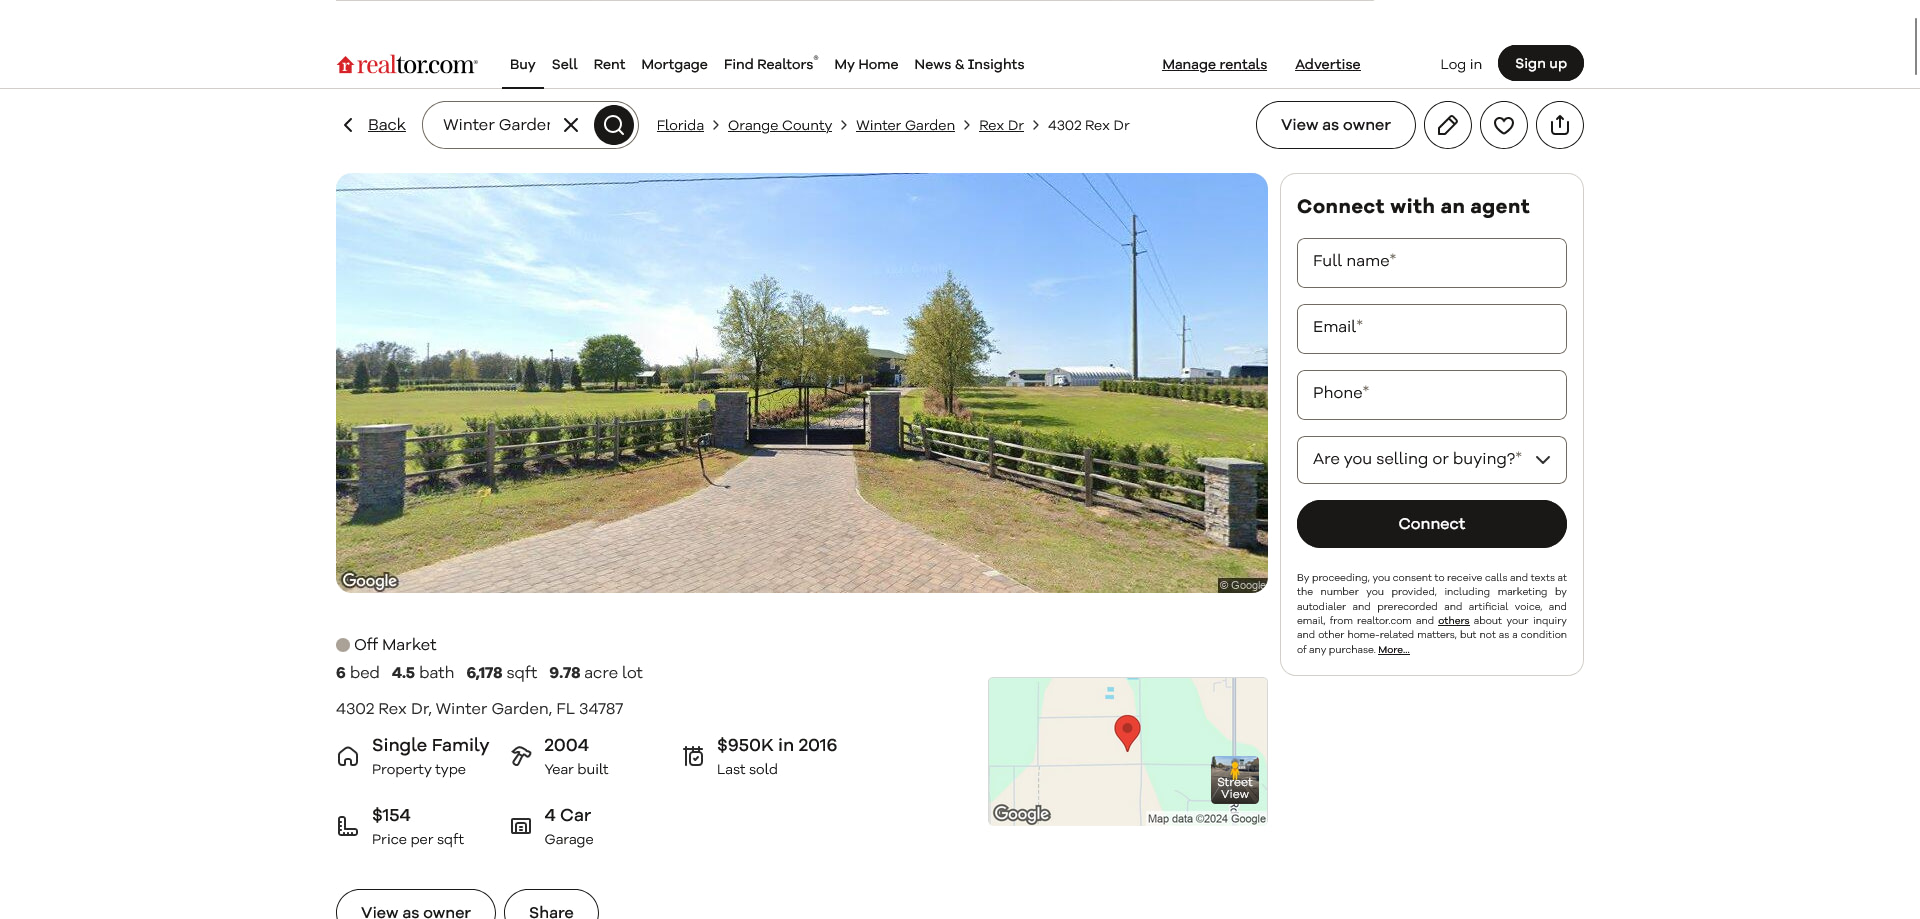Clear the Winter Garden search text
Image resolution: width=1920 pixels, height=919 pixels.
571,125
